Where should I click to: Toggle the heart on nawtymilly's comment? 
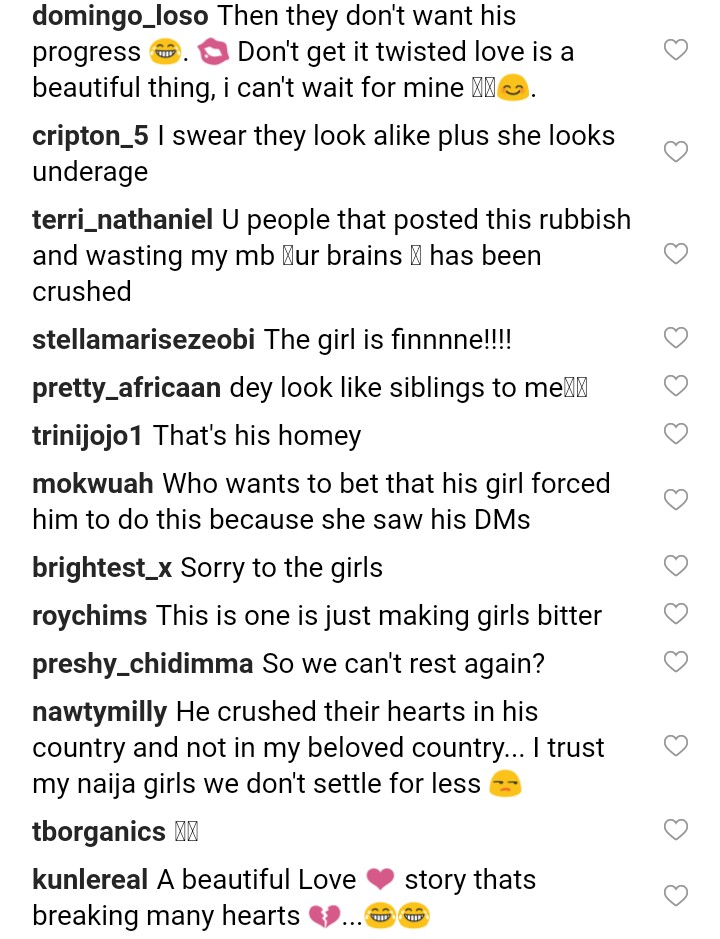[676, 746]
